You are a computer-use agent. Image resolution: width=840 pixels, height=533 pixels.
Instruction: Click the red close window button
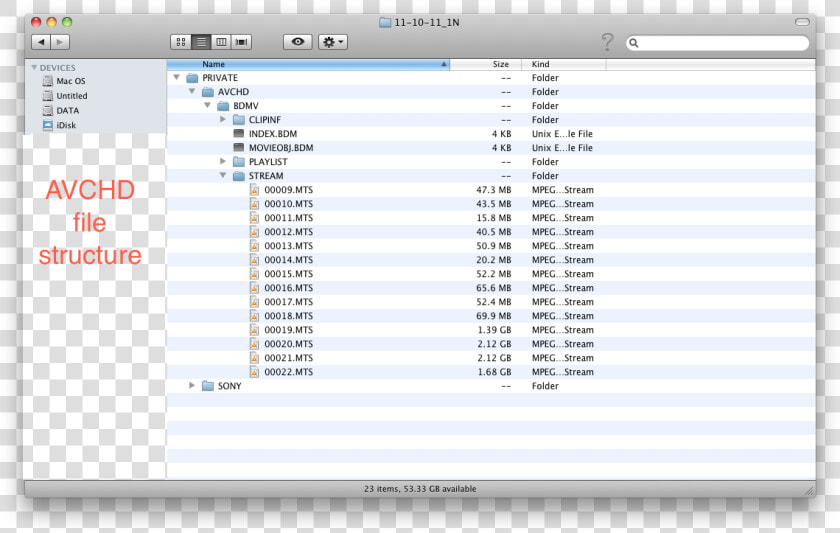(x=36, y=22)
